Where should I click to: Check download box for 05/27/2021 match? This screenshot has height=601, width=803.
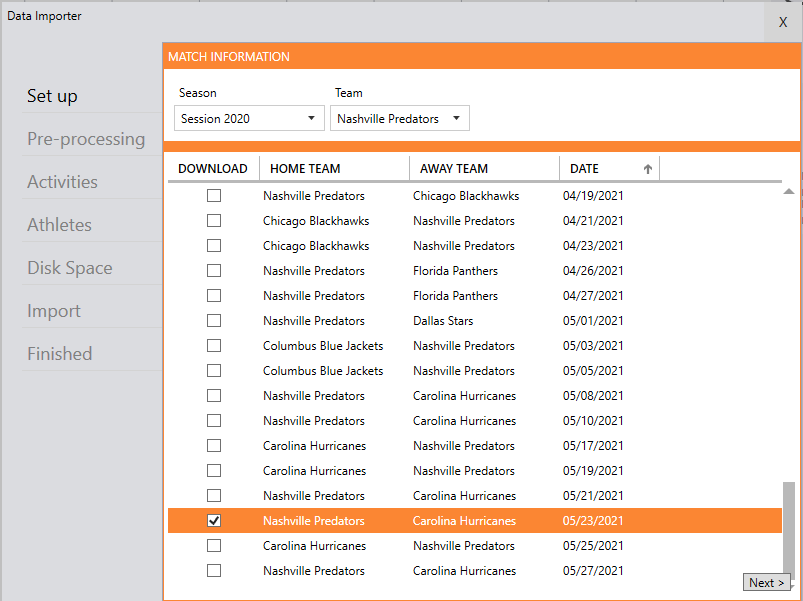[214, 570]
